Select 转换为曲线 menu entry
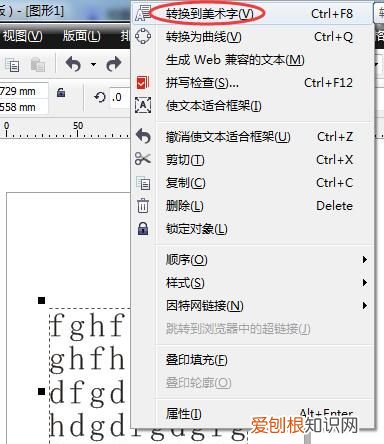Screen dimensions: 384x444 (x=253, y=37)
